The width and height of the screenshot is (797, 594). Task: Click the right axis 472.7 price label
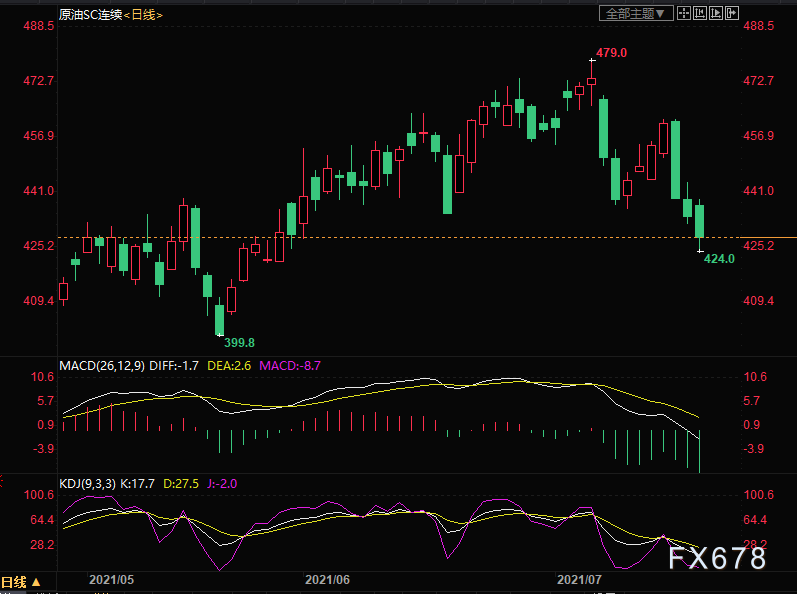(758, 81)
